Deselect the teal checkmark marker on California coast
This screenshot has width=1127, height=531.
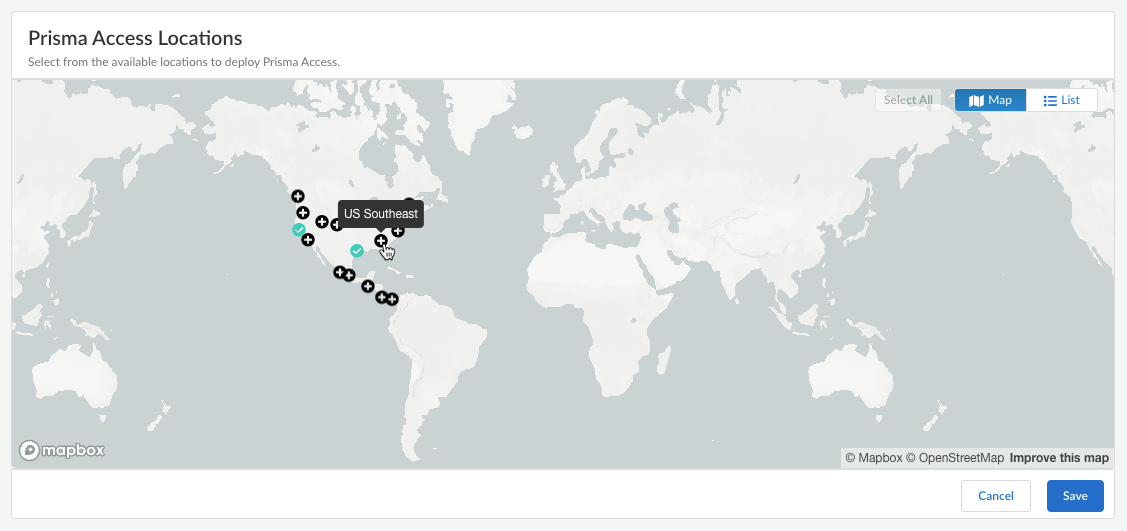tap(299, 230)
